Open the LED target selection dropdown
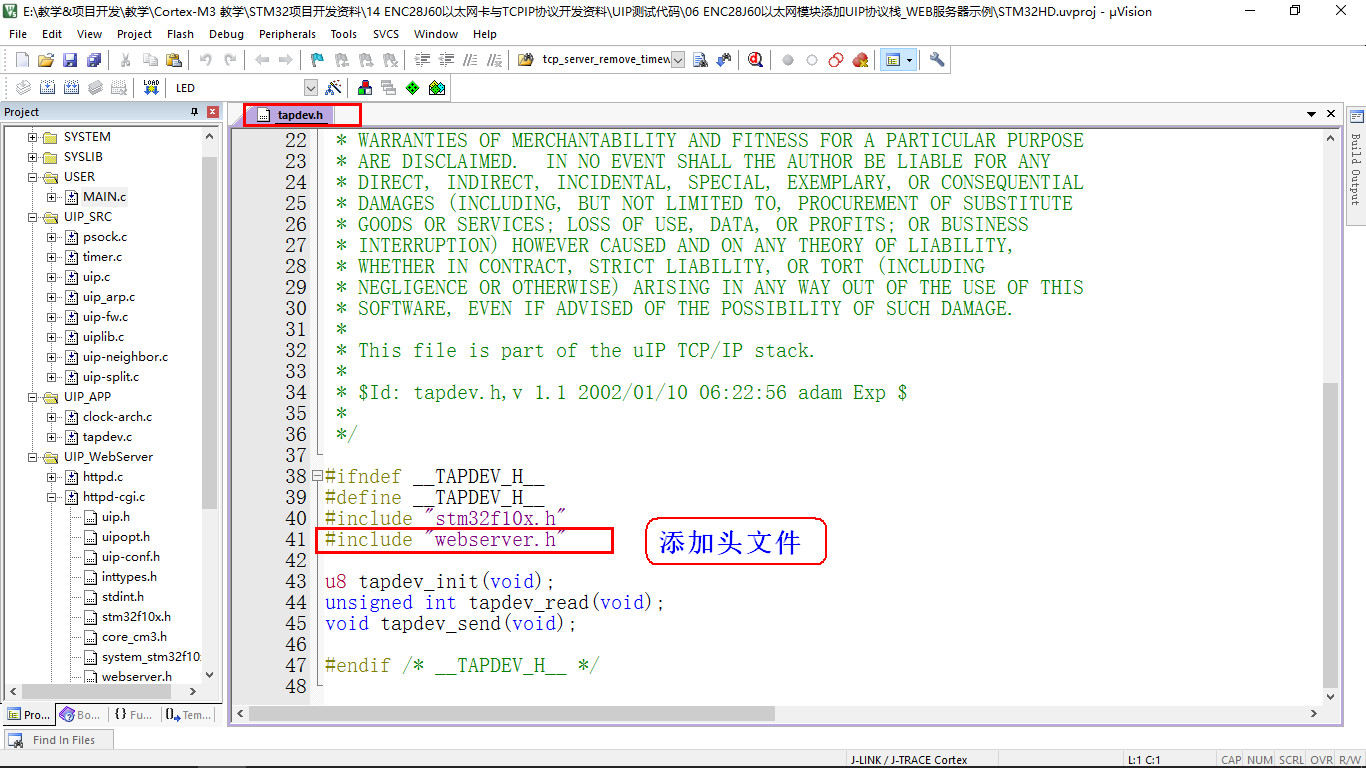This screenshot has width=1366, height=768. [x=310, y=88]
